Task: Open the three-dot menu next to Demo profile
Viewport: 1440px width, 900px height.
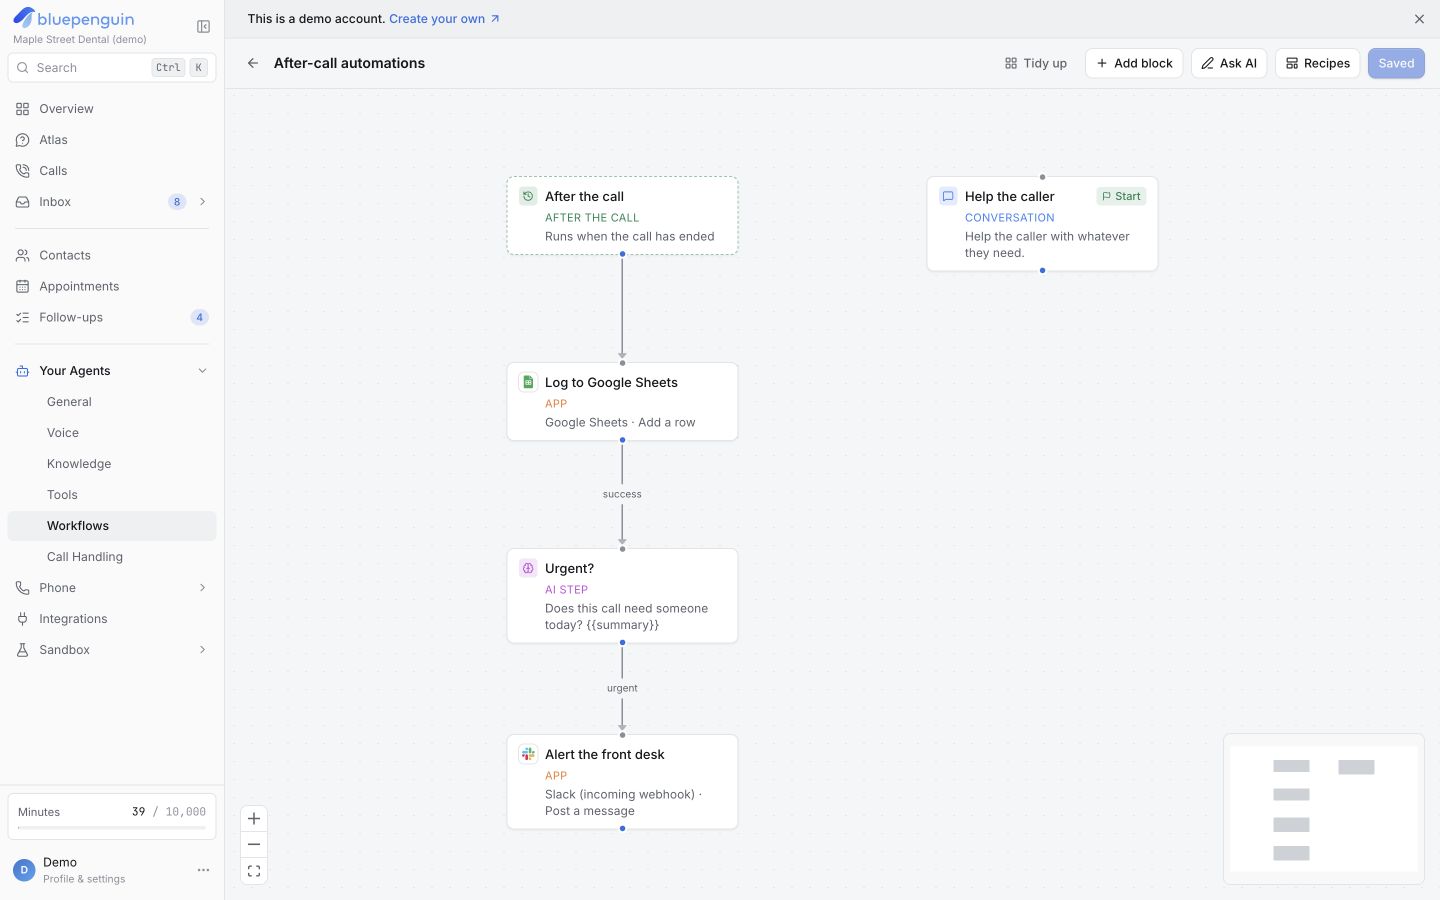Action: click(203, 870)
